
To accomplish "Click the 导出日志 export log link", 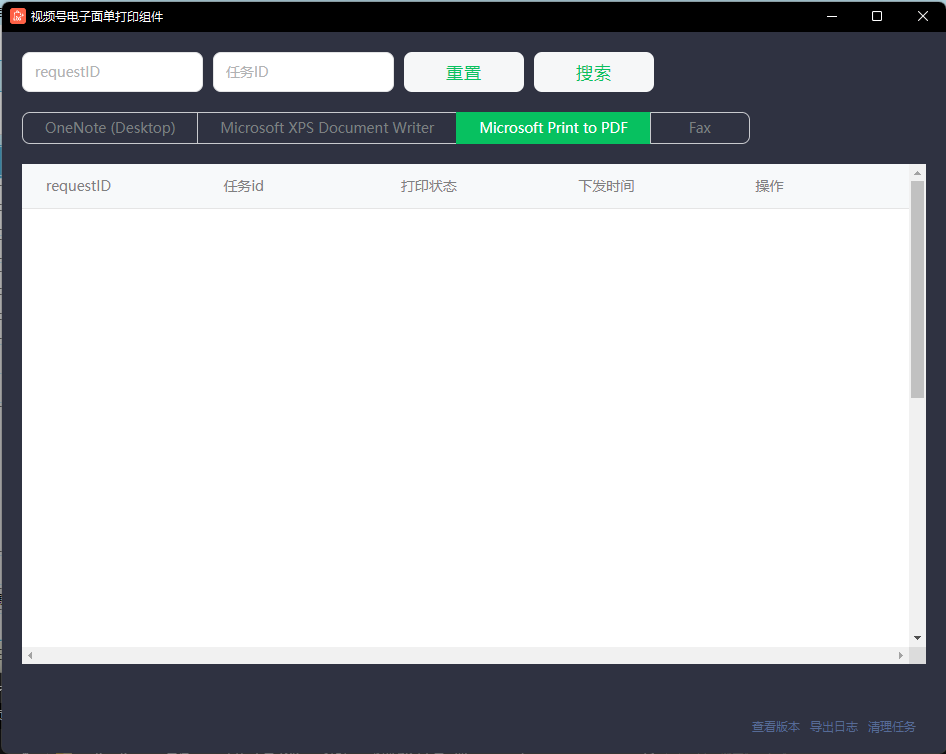I will coord(834,727).
